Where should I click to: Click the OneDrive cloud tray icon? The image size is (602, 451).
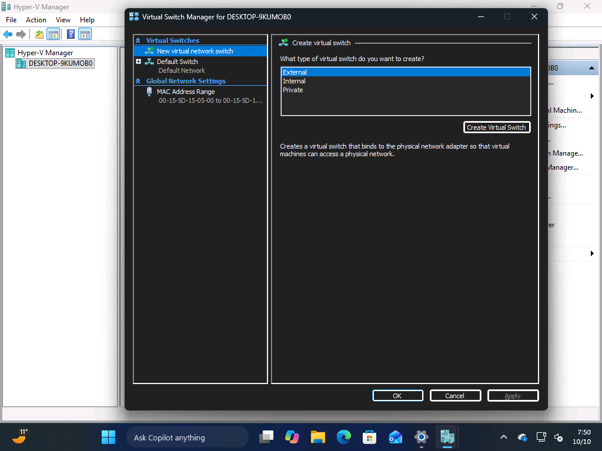[522, 437]
